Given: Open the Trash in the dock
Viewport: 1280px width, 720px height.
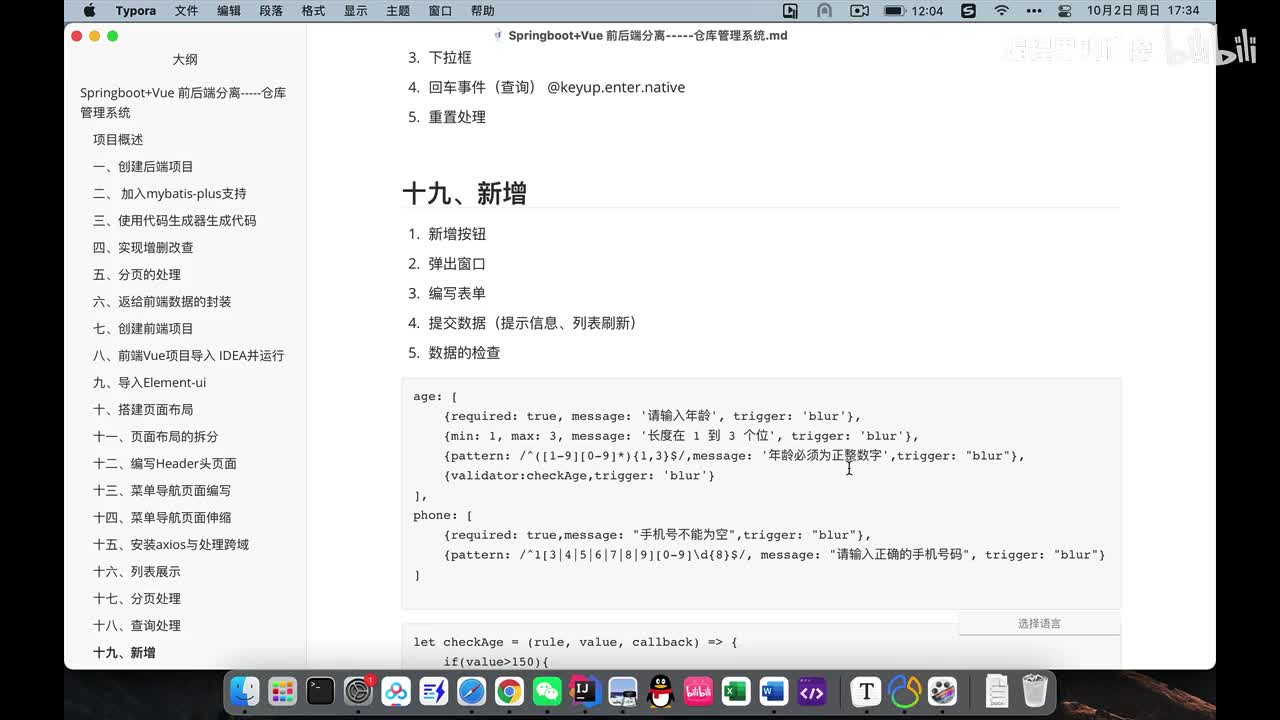Looking at the screenshot, I should click(x=1035, y=691).
